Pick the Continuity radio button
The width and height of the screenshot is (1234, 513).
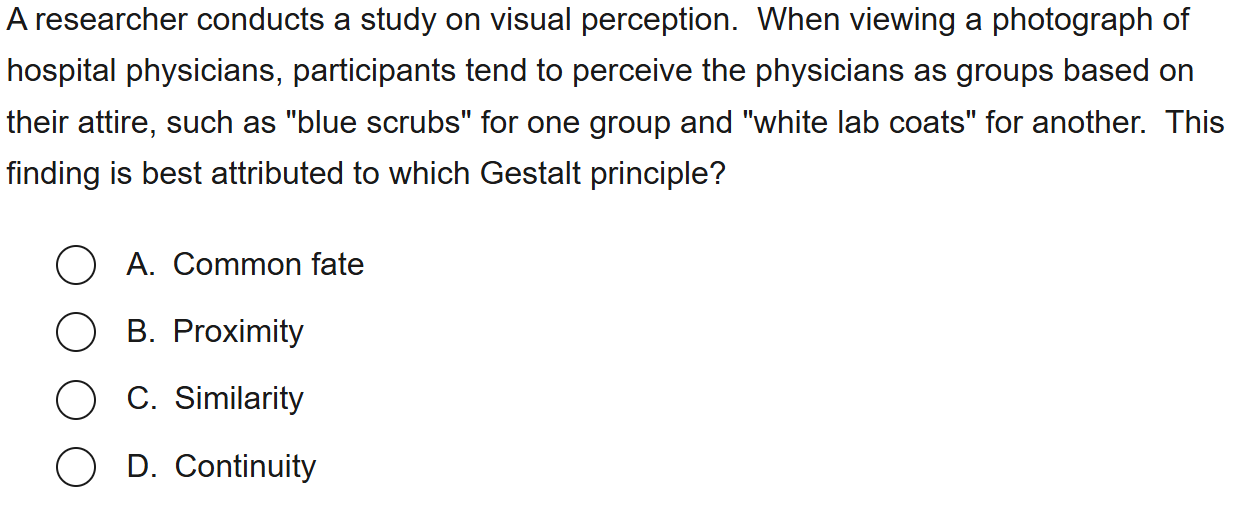(x=75, y=468)
